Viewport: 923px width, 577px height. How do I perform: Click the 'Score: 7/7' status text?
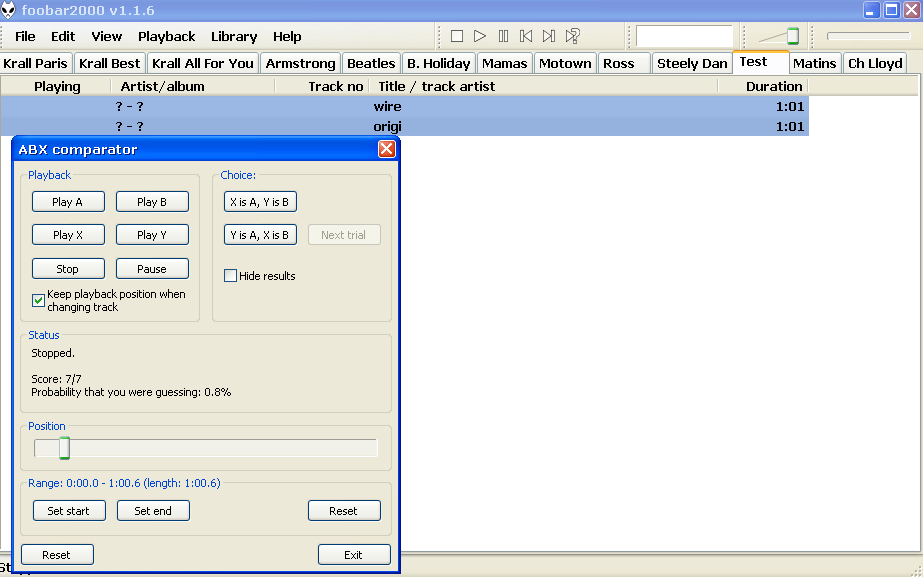click(x=57, y=379)
